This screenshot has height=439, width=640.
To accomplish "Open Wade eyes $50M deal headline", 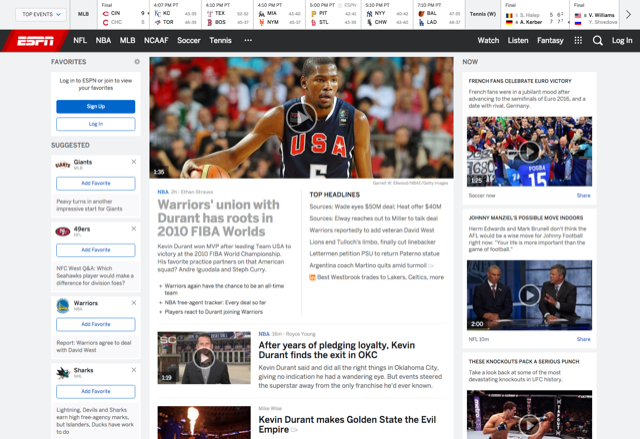I will tap(375, 206).
